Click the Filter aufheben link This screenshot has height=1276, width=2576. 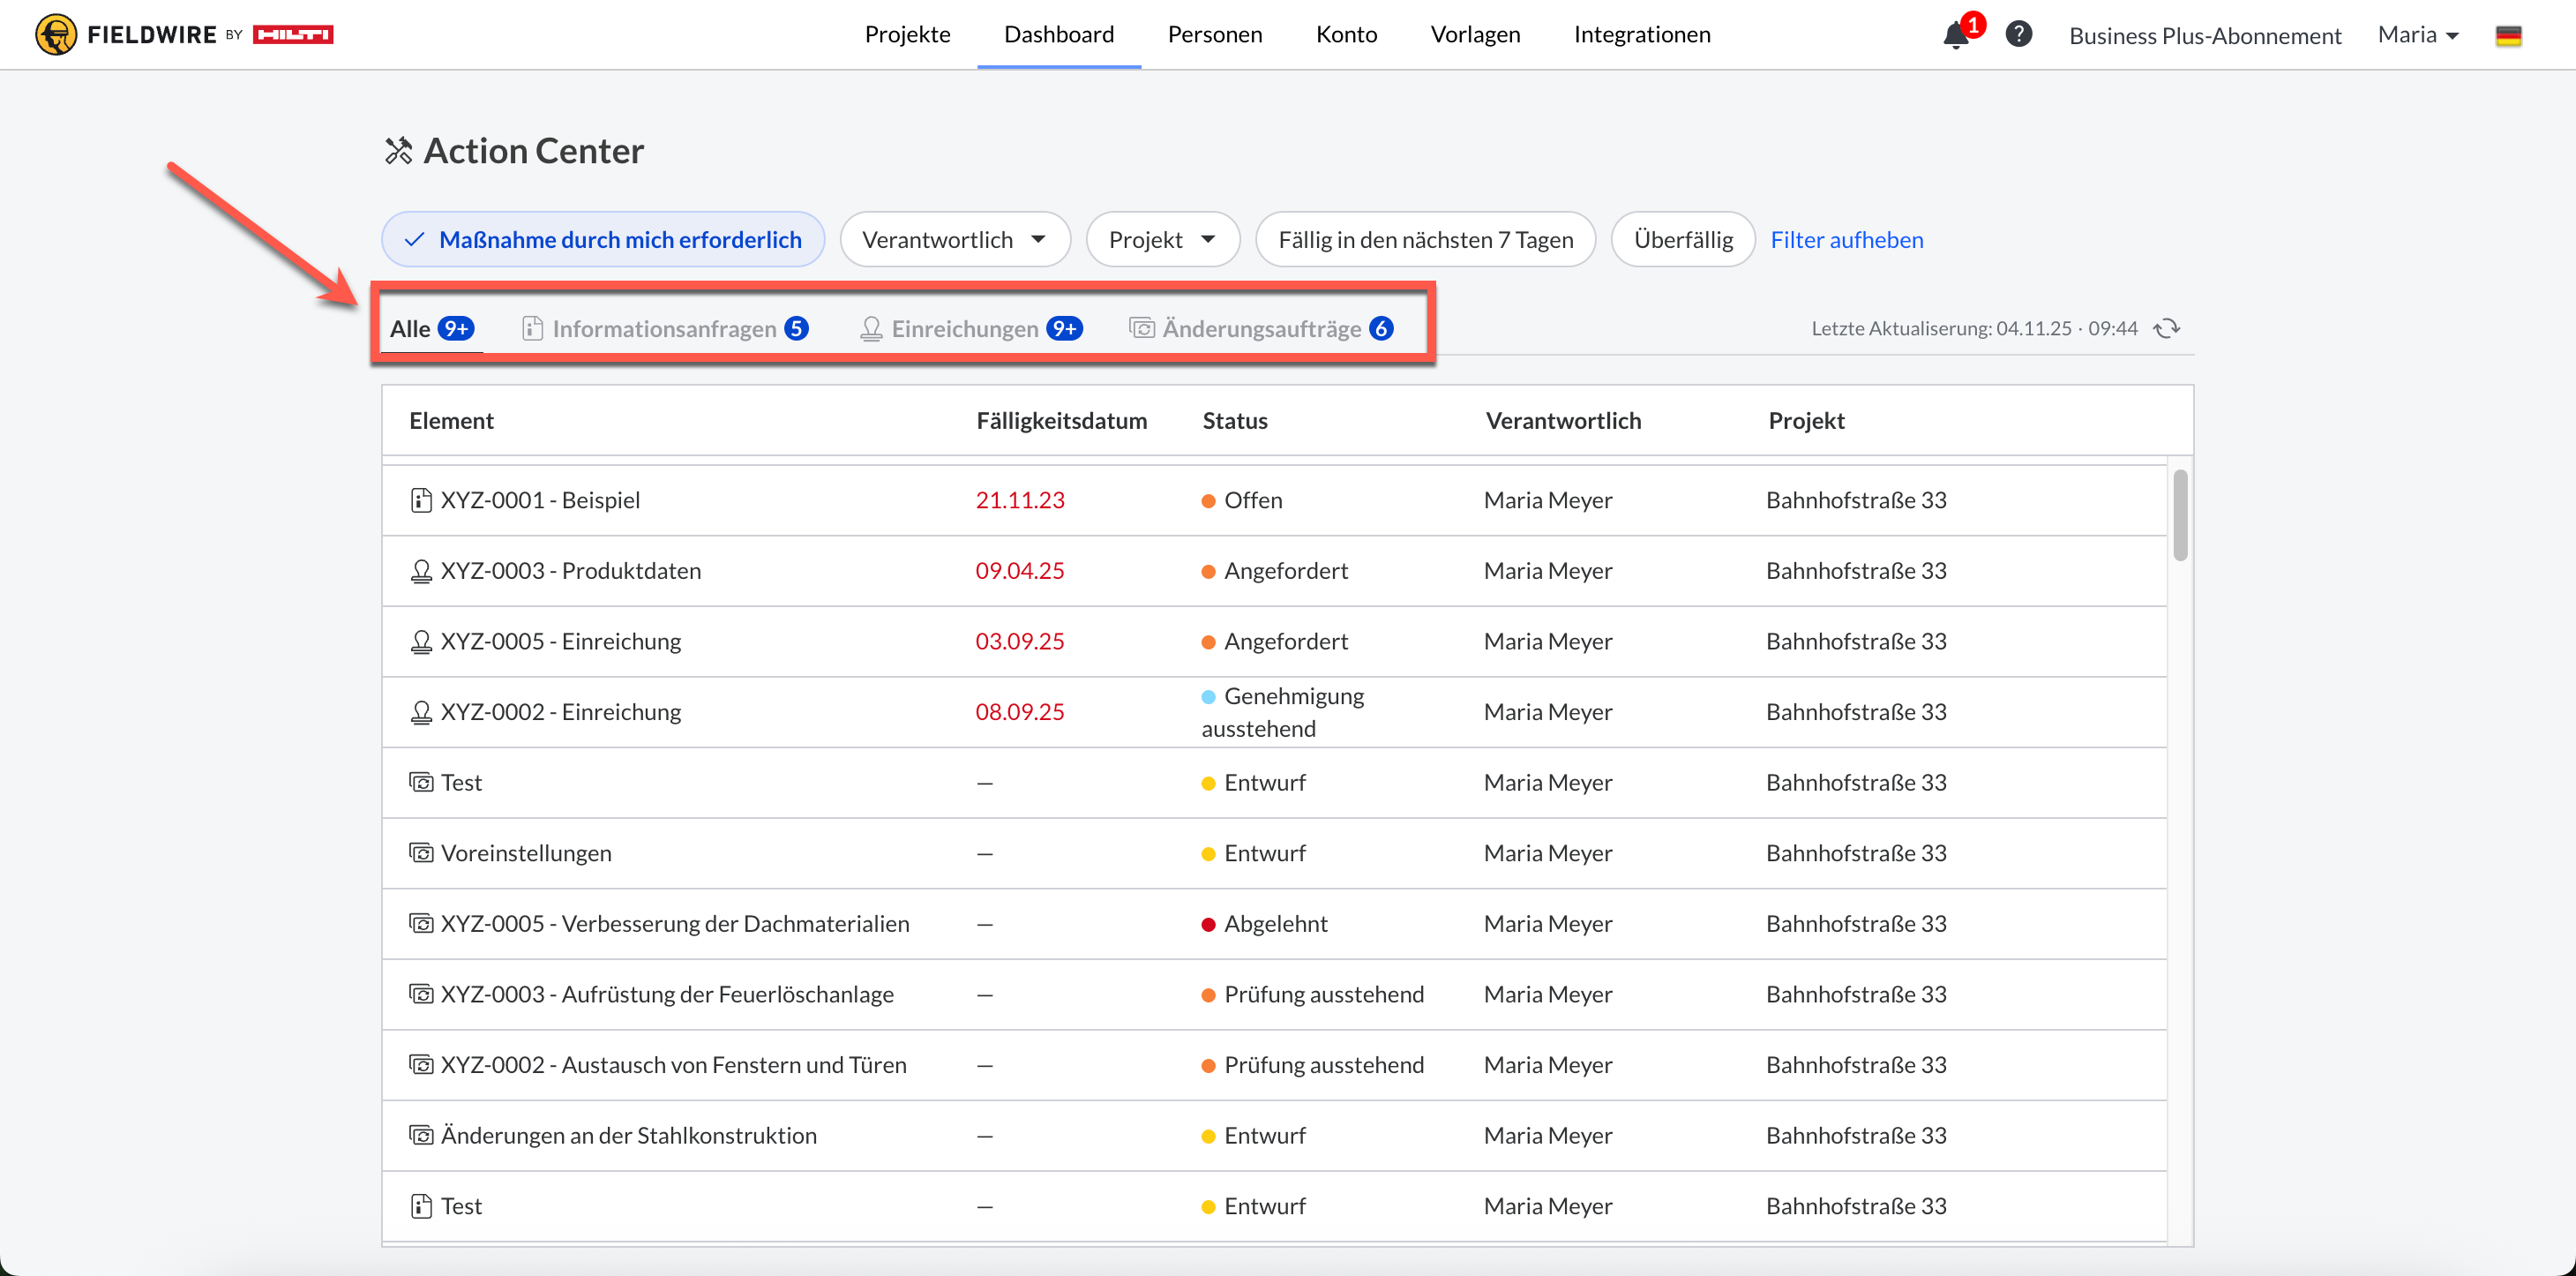click(x=1846, y=240)
